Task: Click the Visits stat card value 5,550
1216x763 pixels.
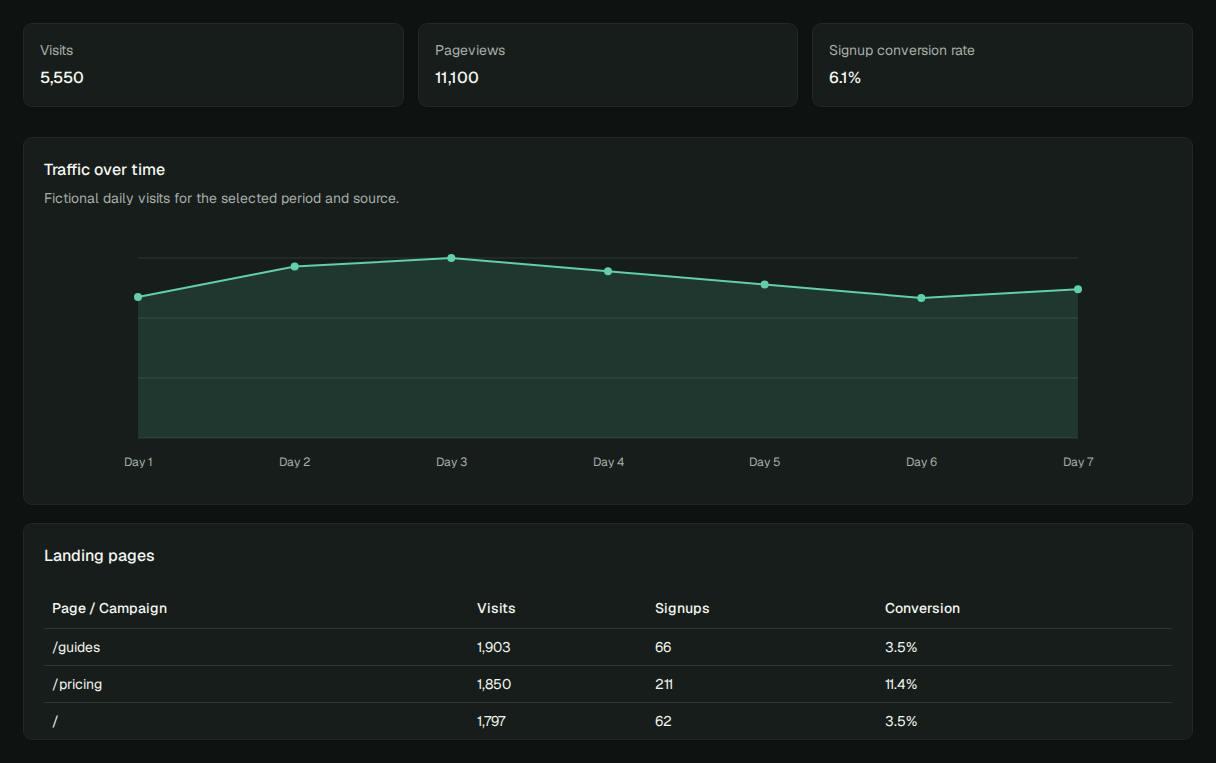Action: (62, 78)
